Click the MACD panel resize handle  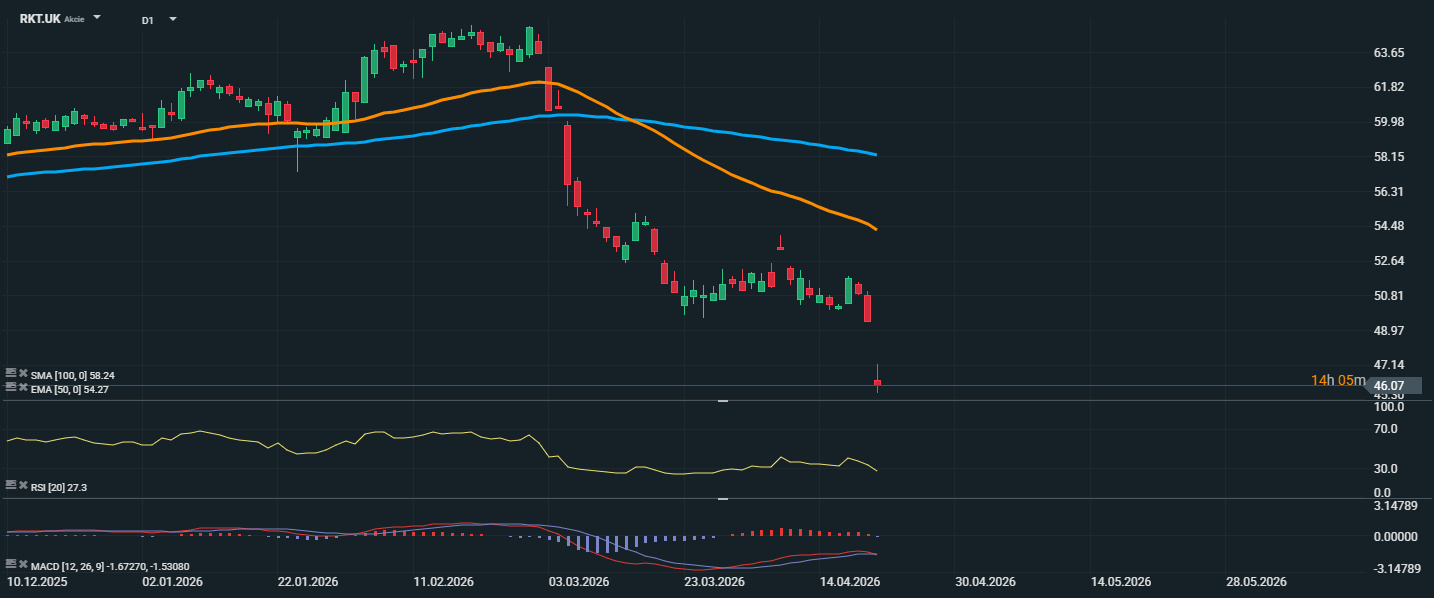point(722,498)
